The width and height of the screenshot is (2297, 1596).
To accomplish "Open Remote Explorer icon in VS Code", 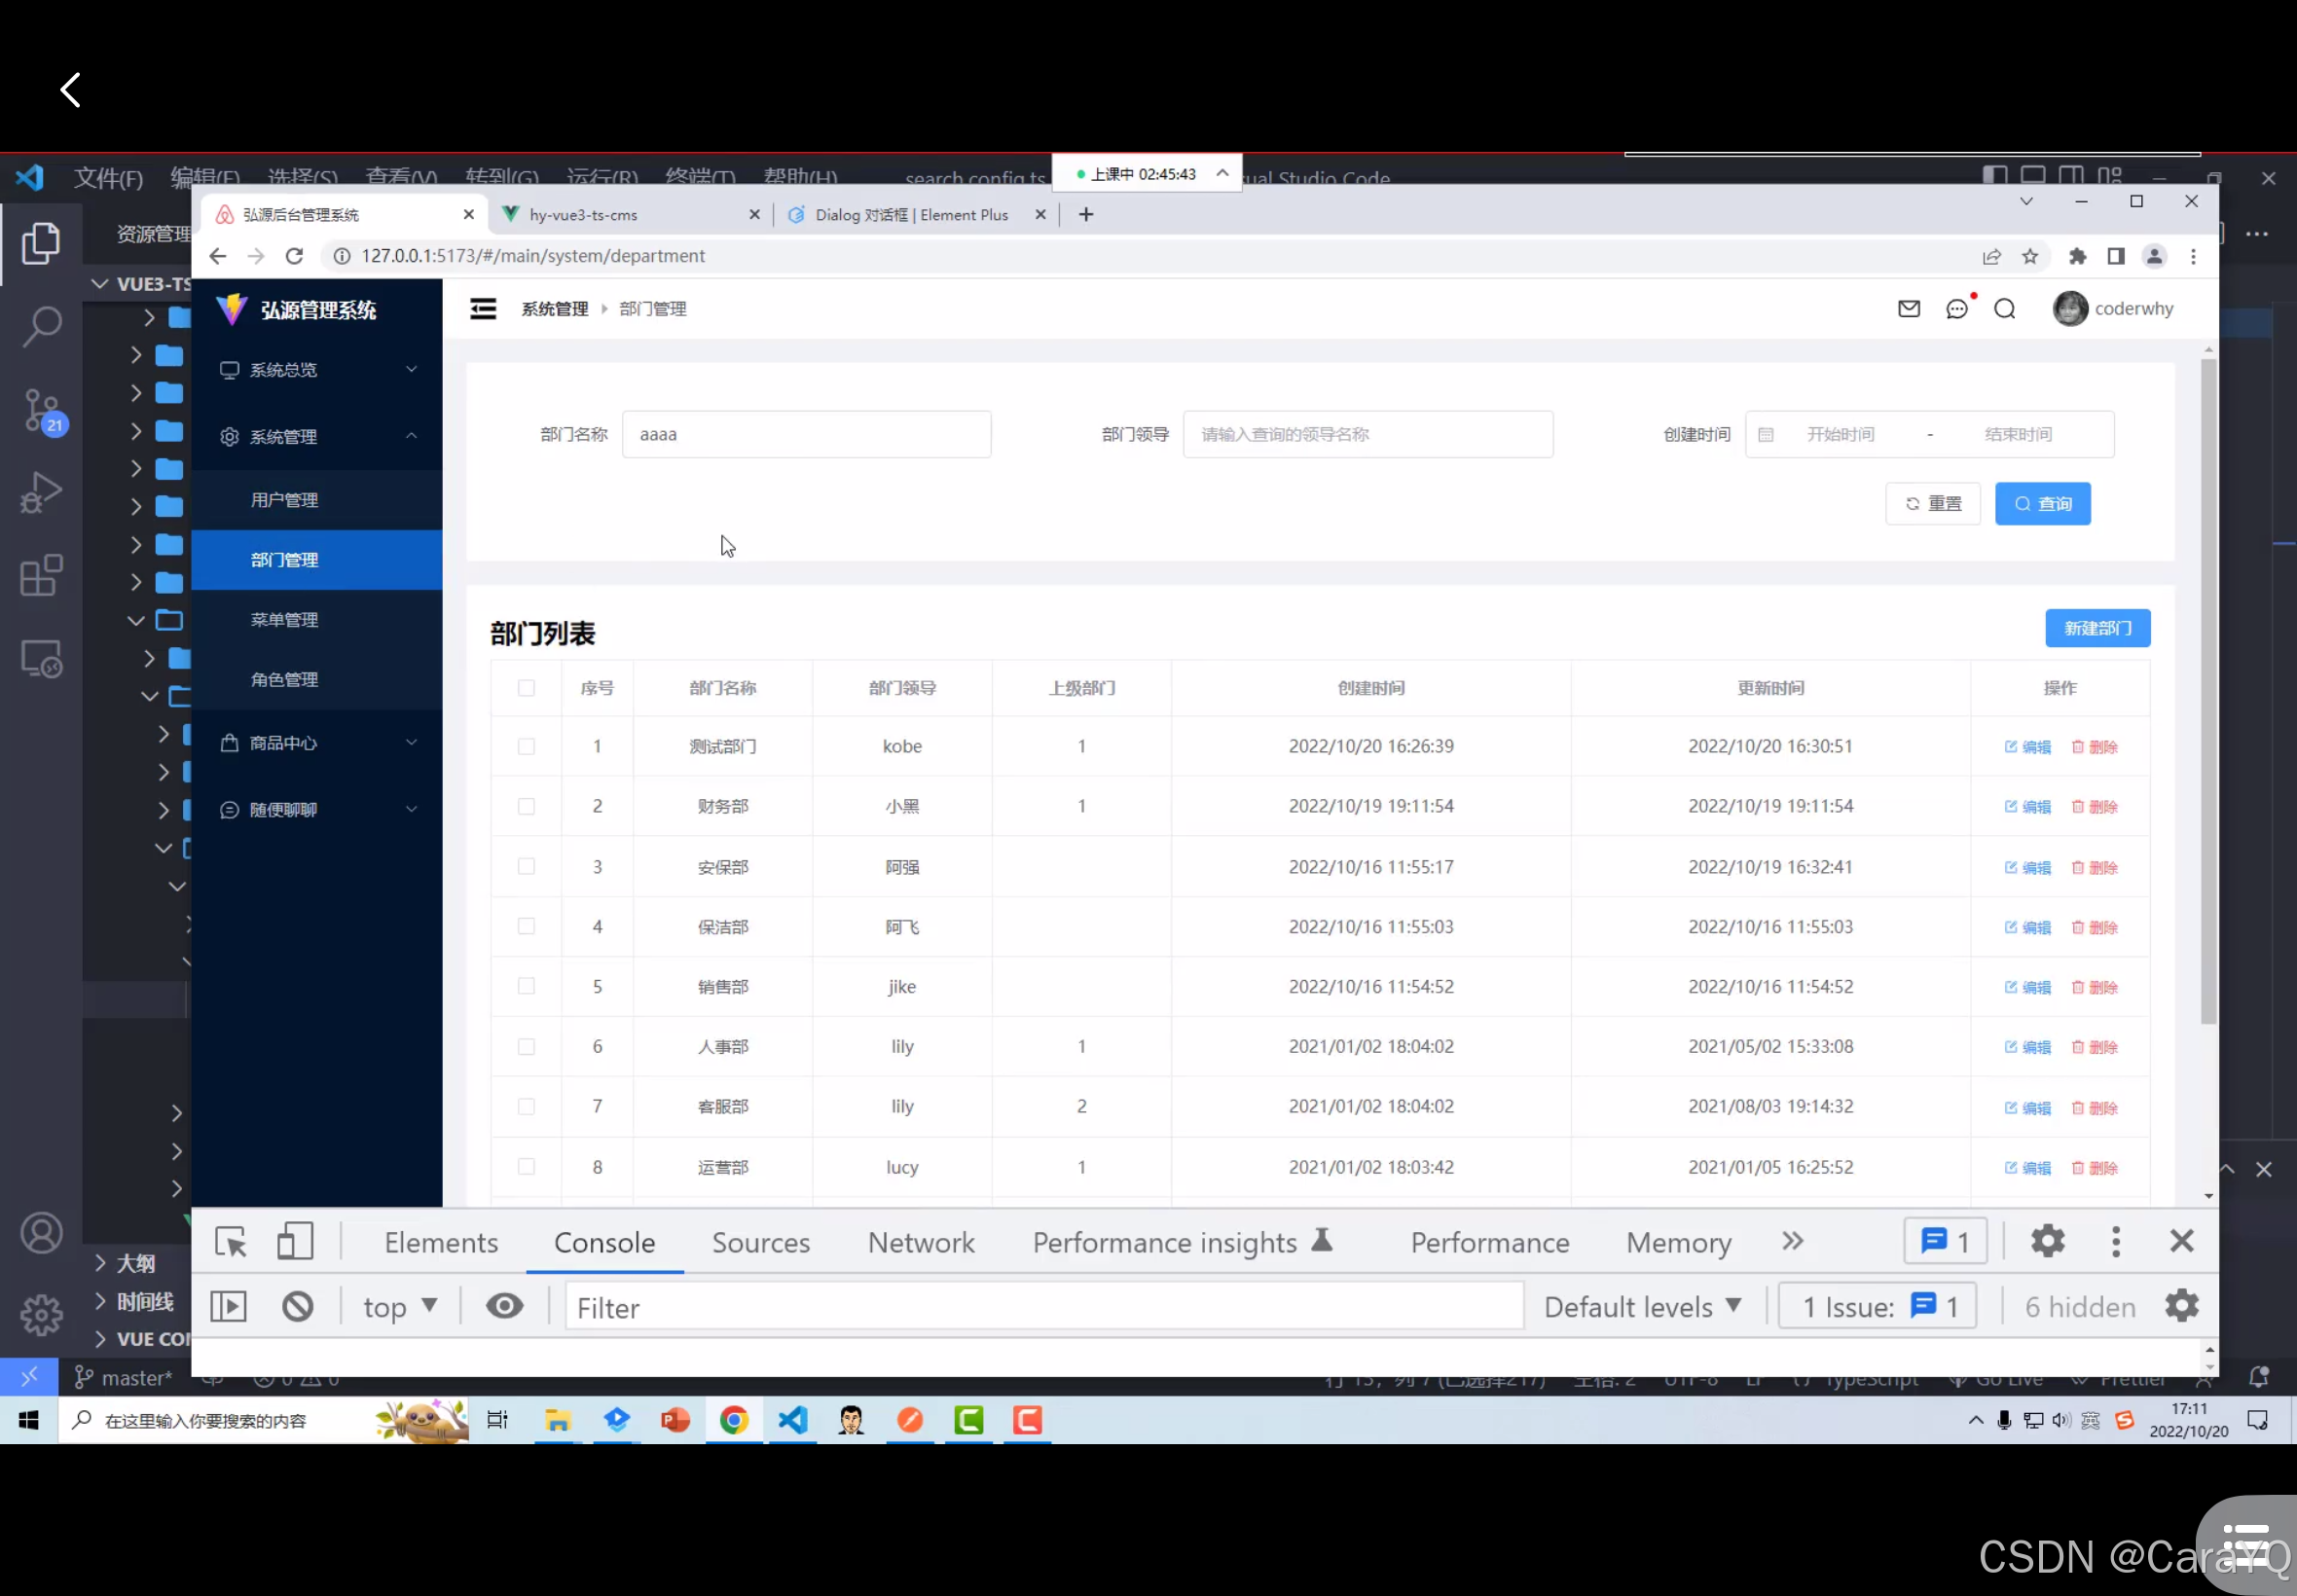I will pyautogui.click(x=41, y=659).
